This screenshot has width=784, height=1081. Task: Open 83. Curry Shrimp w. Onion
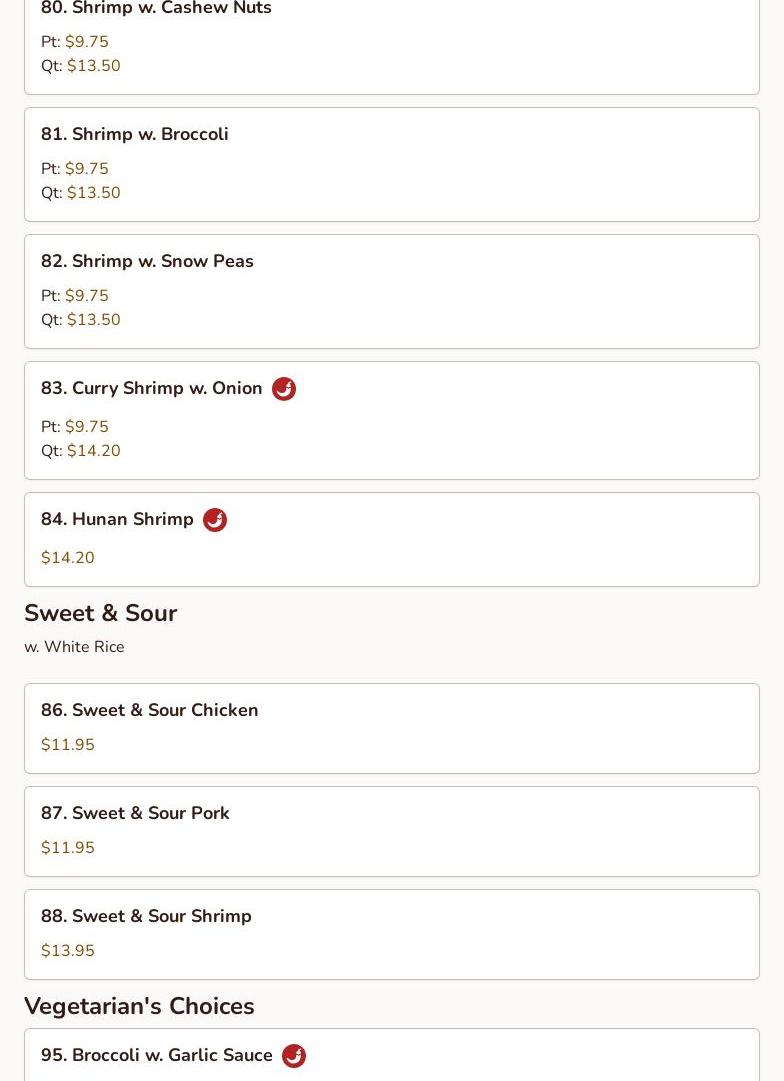(x=152, y=388)
